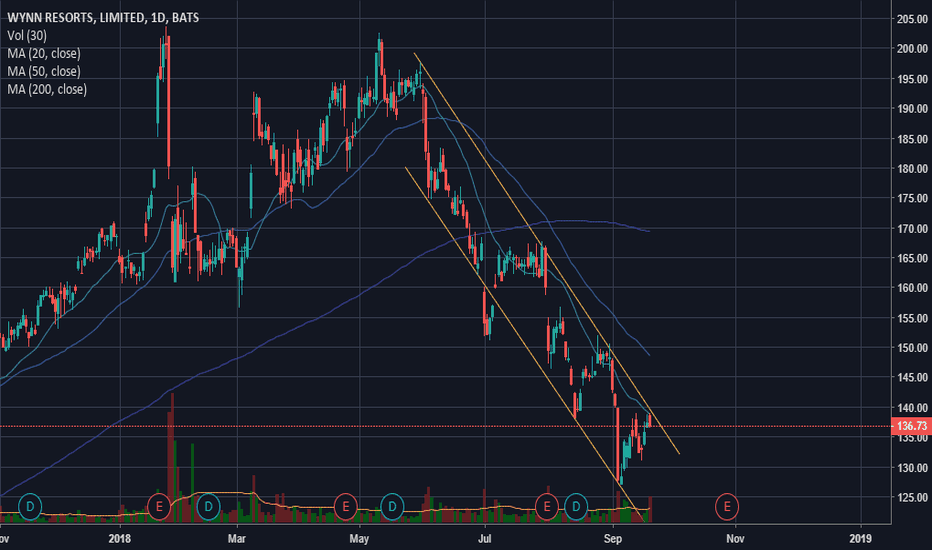932x550 pixels.
Task: Click the 140.00 price axis label
Action: pyautogui.click(x=912, y=408)
